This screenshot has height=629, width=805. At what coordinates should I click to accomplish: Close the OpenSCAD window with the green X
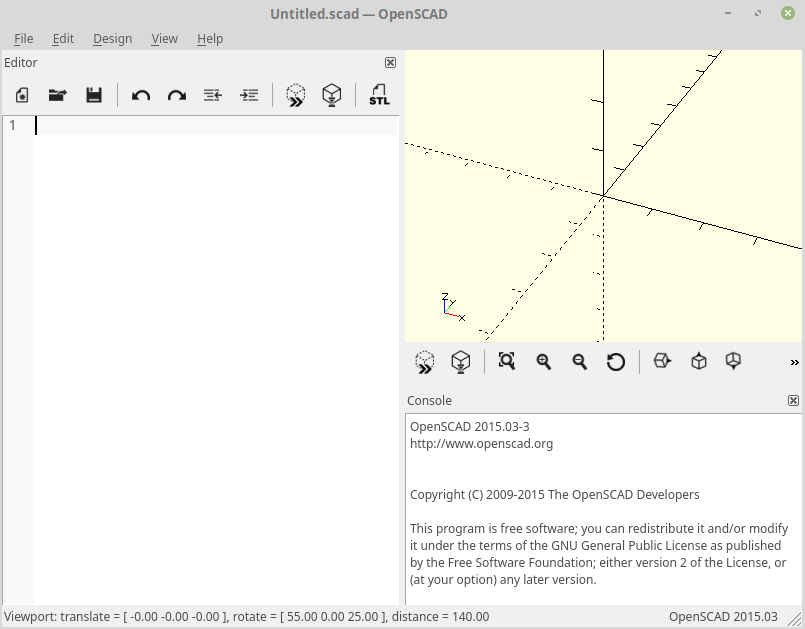click(x=788, y=13)
